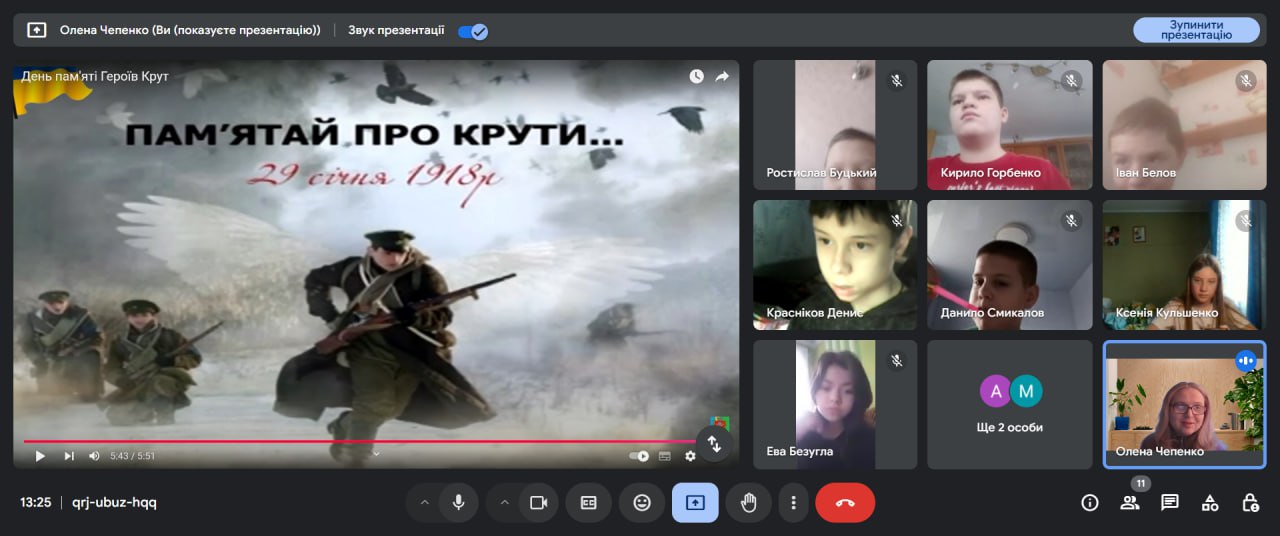Screen dimensions: 1280x536
Task: Send a reaction with emoji icon
Action: click(x=642, y=503)
